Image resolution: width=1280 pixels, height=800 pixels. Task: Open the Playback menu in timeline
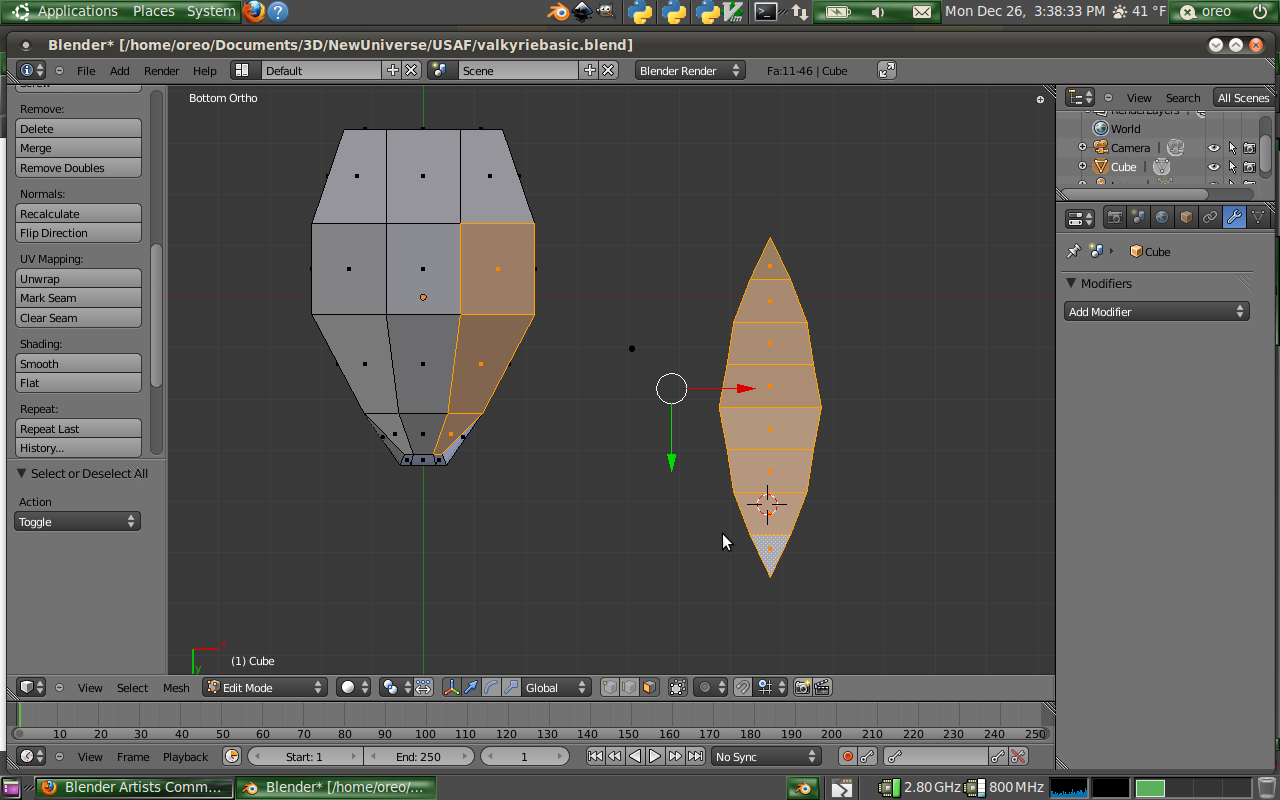click(x=185, y=757)
